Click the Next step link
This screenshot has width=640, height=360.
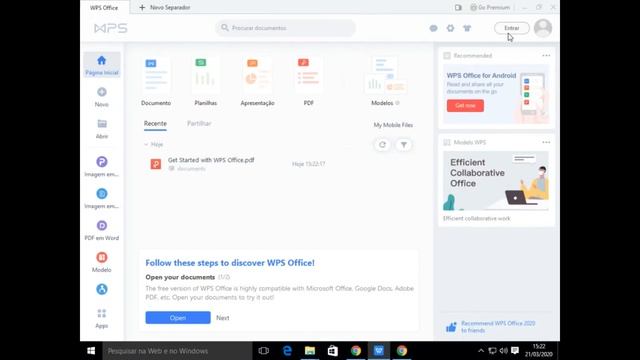222,318
